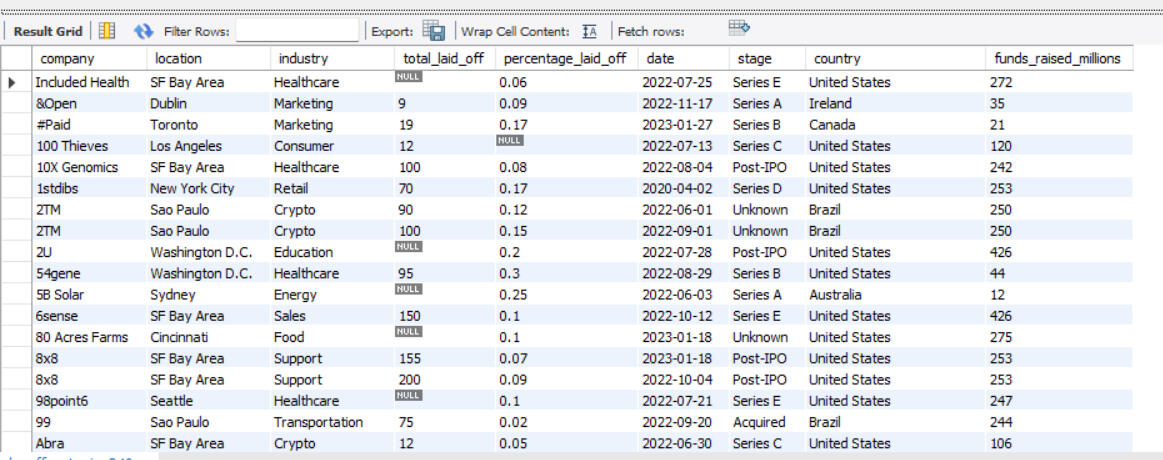Image resolution: width=1163 pixels, height=460 pixels.
Task: Focus the Filter Rows search box
Action: click(x=297, y=32)
